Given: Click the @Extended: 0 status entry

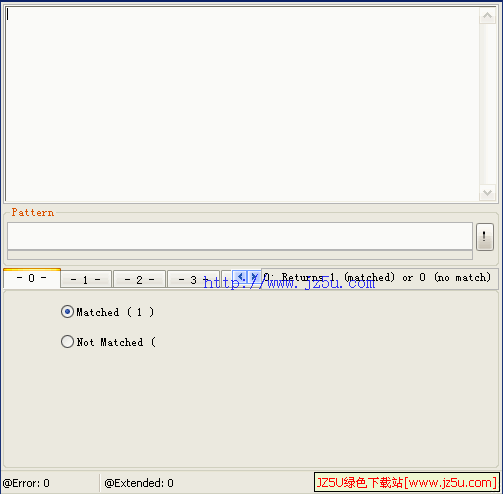Looking at the screenshot, I should pos(139,483).
